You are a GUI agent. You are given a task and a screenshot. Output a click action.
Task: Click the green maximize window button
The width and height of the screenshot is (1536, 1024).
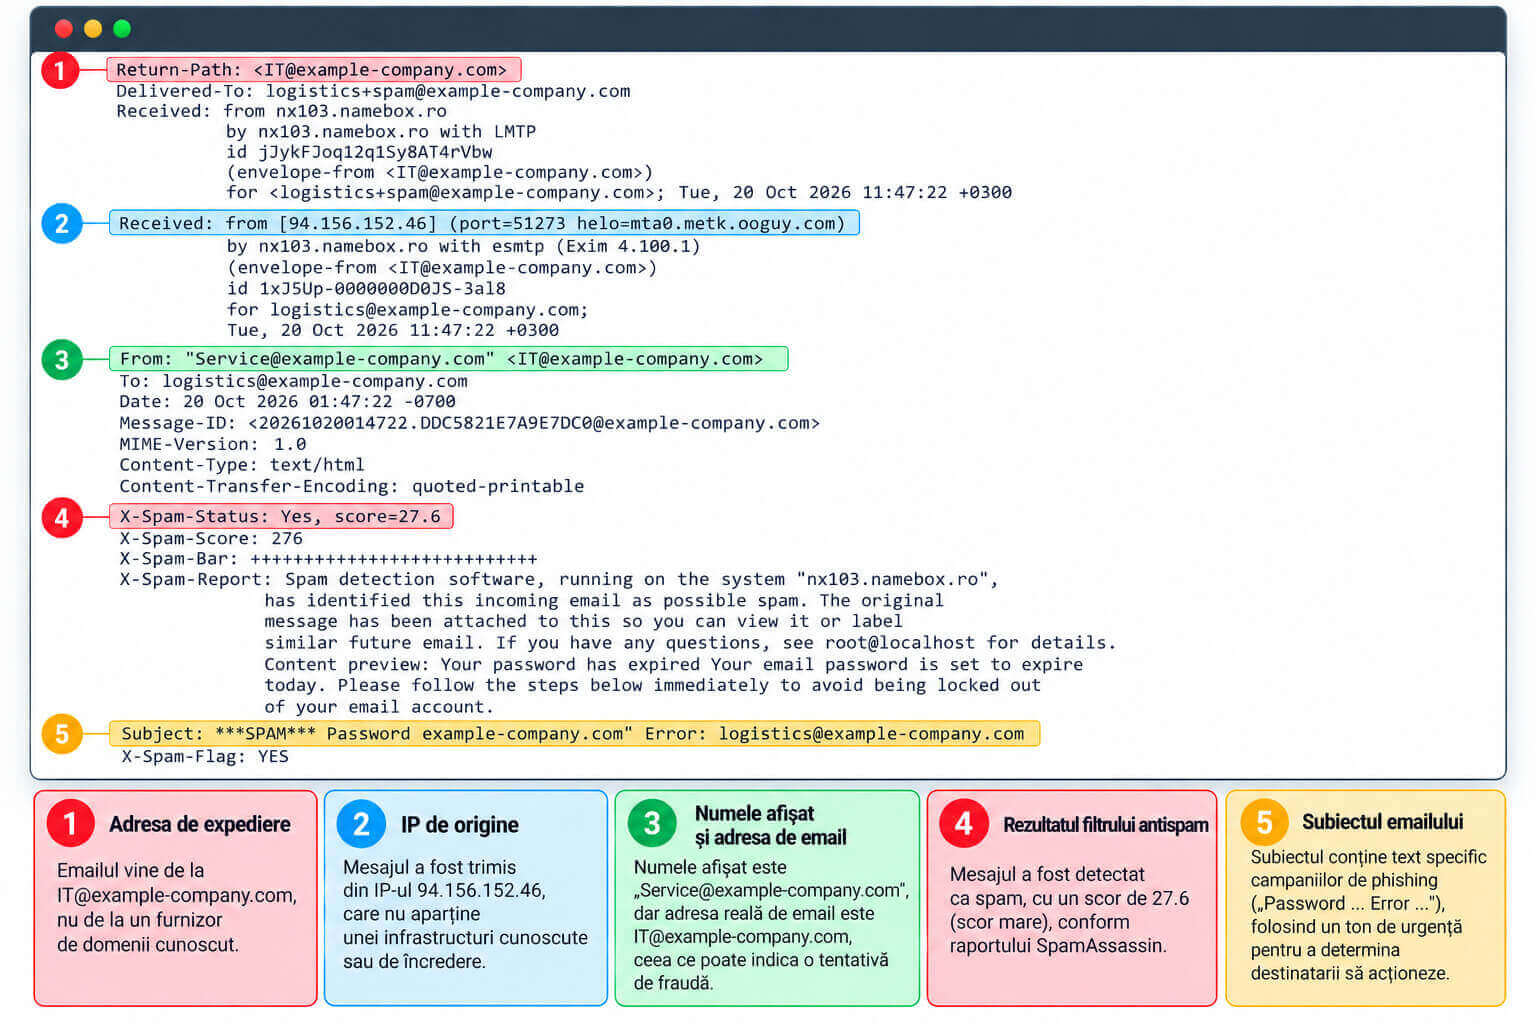tap(122, 29)
